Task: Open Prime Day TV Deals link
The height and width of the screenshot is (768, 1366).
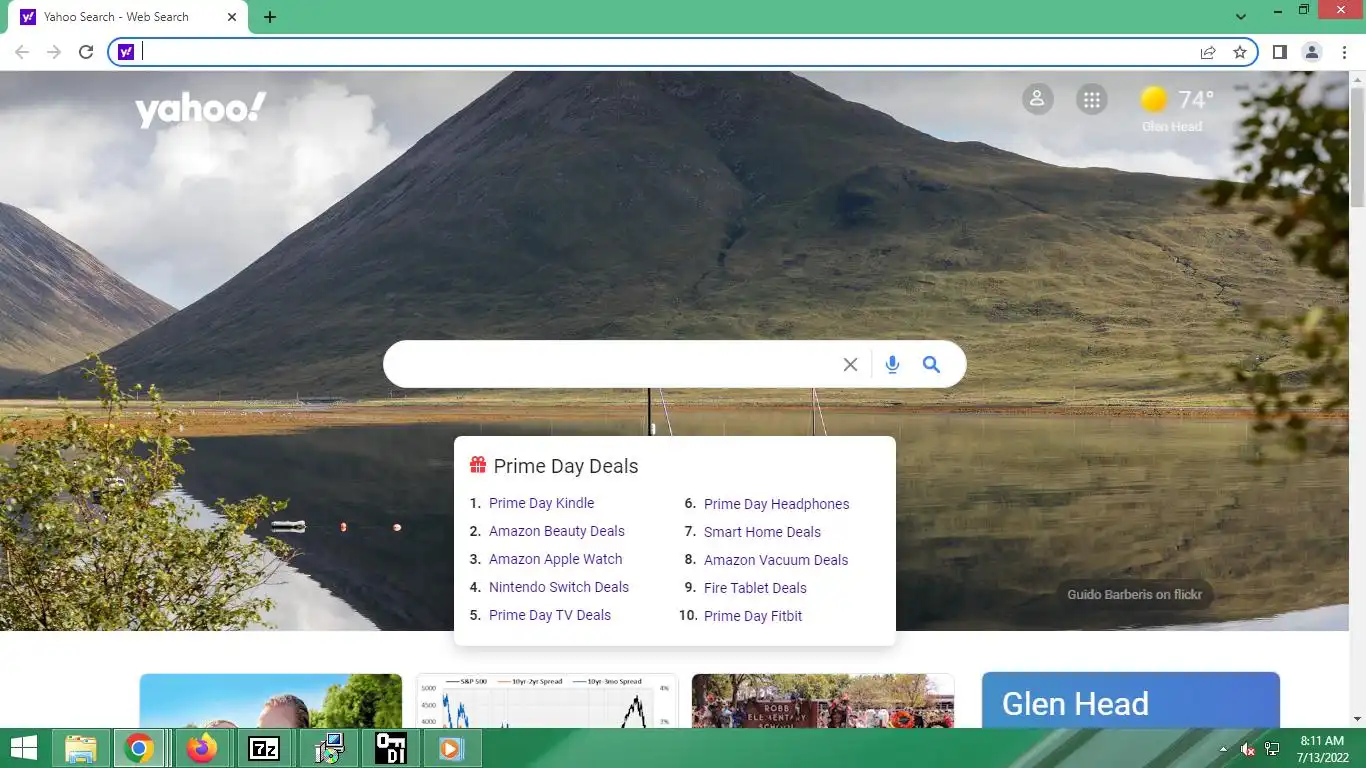Action: tap(549, 615)
